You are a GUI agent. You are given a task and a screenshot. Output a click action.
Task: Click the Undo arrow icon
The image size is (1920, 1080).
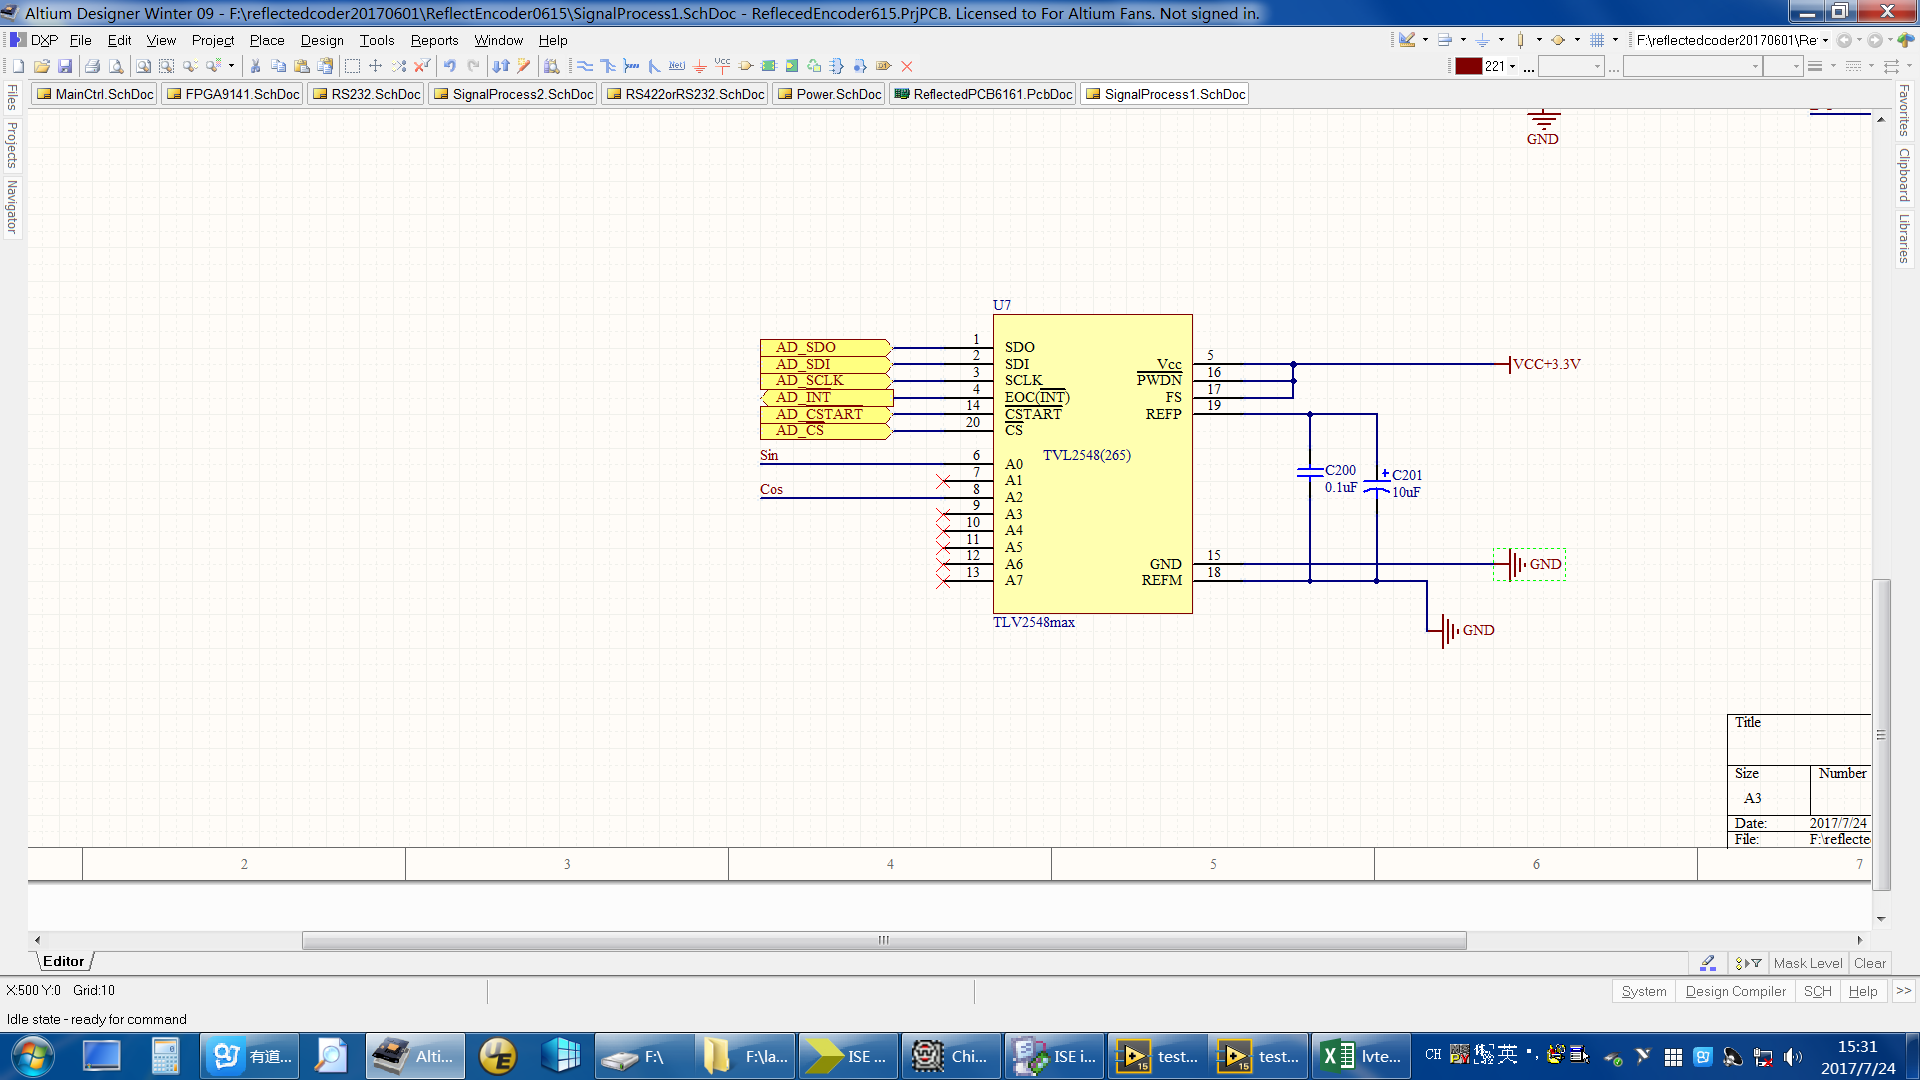tap(450, 66)
